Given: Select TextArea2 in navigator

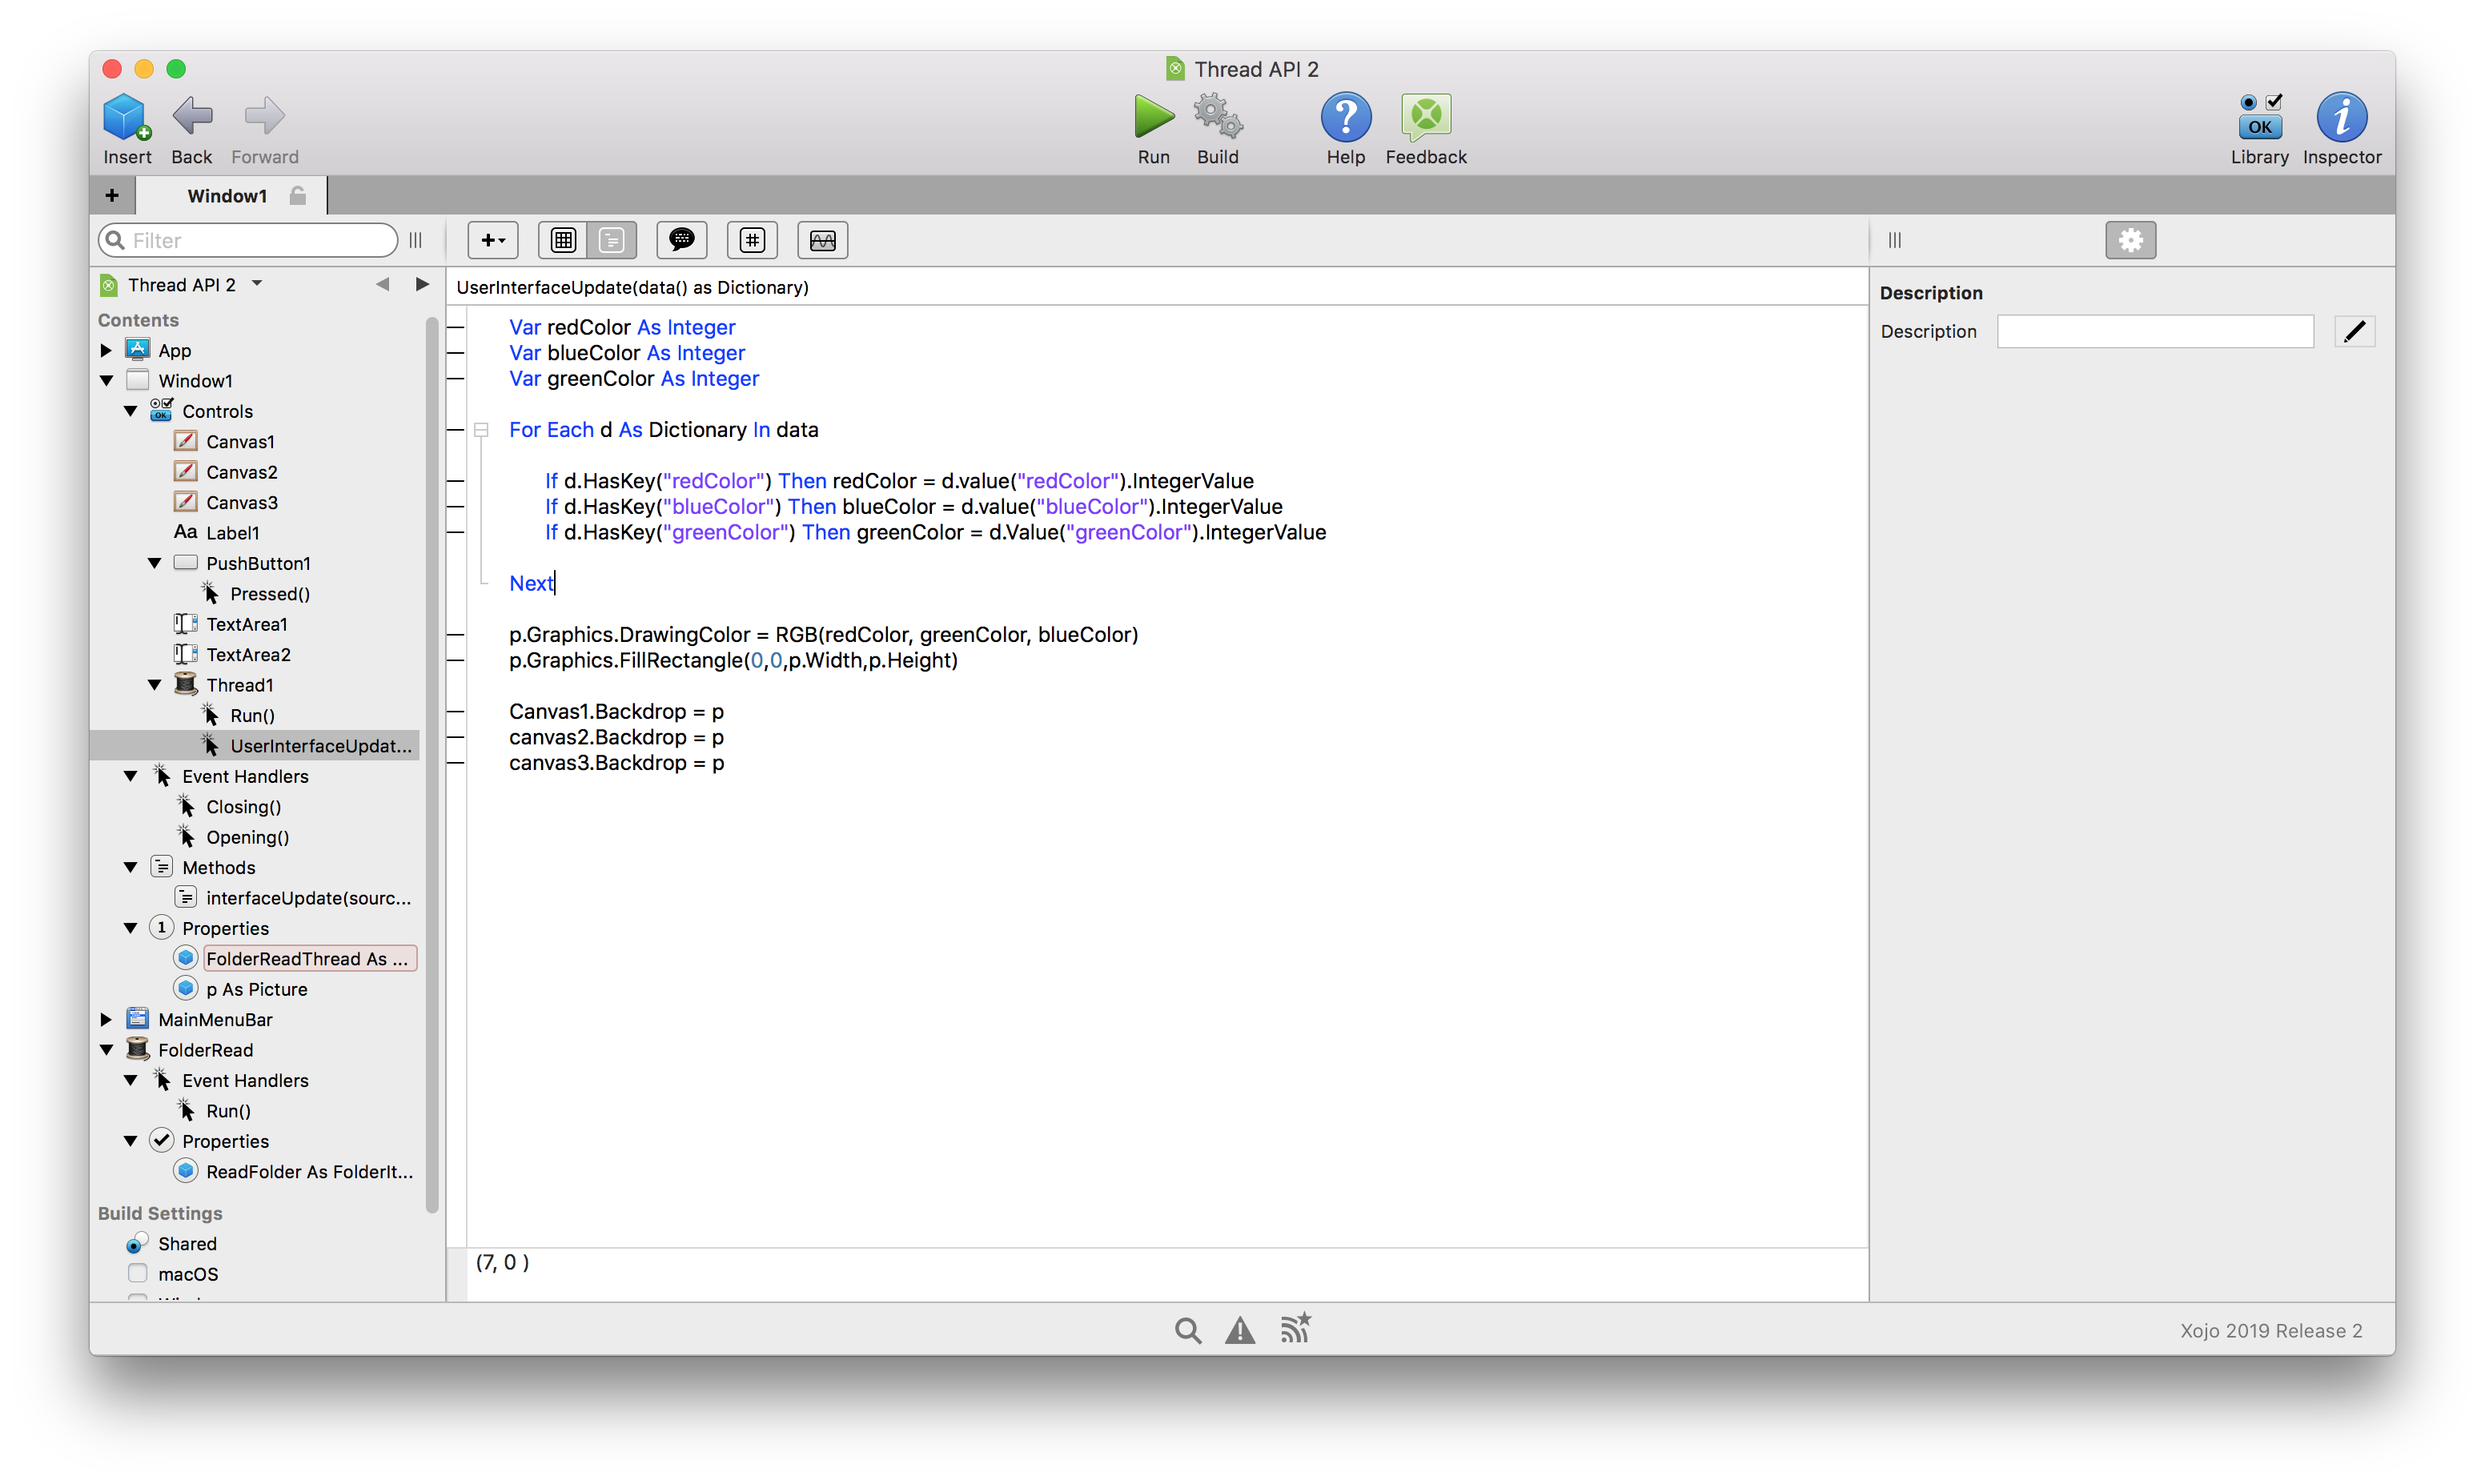Looking at the screenshot, I should (248, 654).
